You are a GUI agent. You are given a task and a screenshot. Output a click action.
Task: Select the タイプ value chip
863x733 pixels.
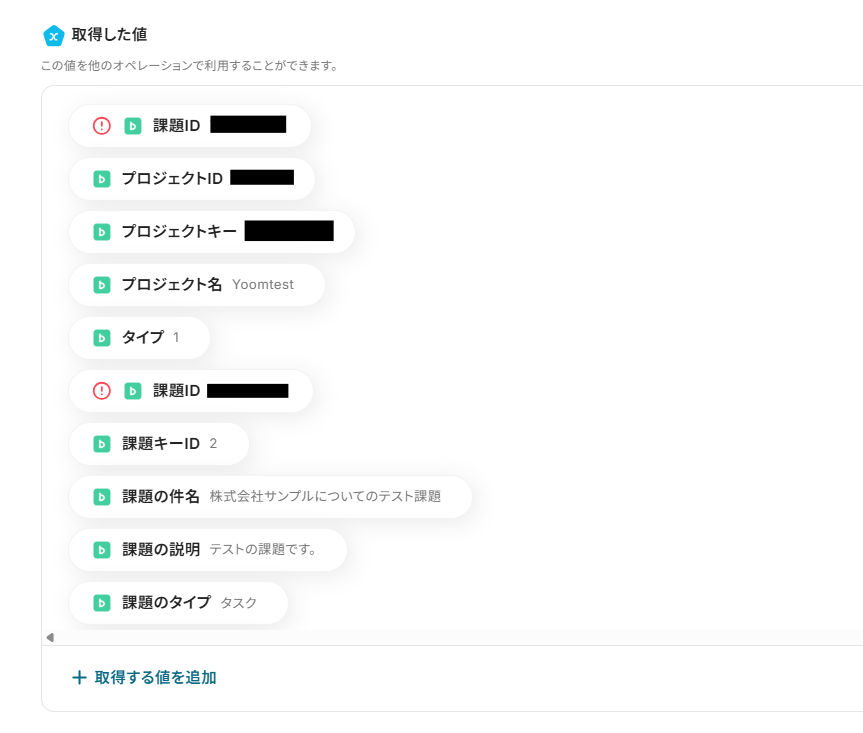click(x=139, y=338)
